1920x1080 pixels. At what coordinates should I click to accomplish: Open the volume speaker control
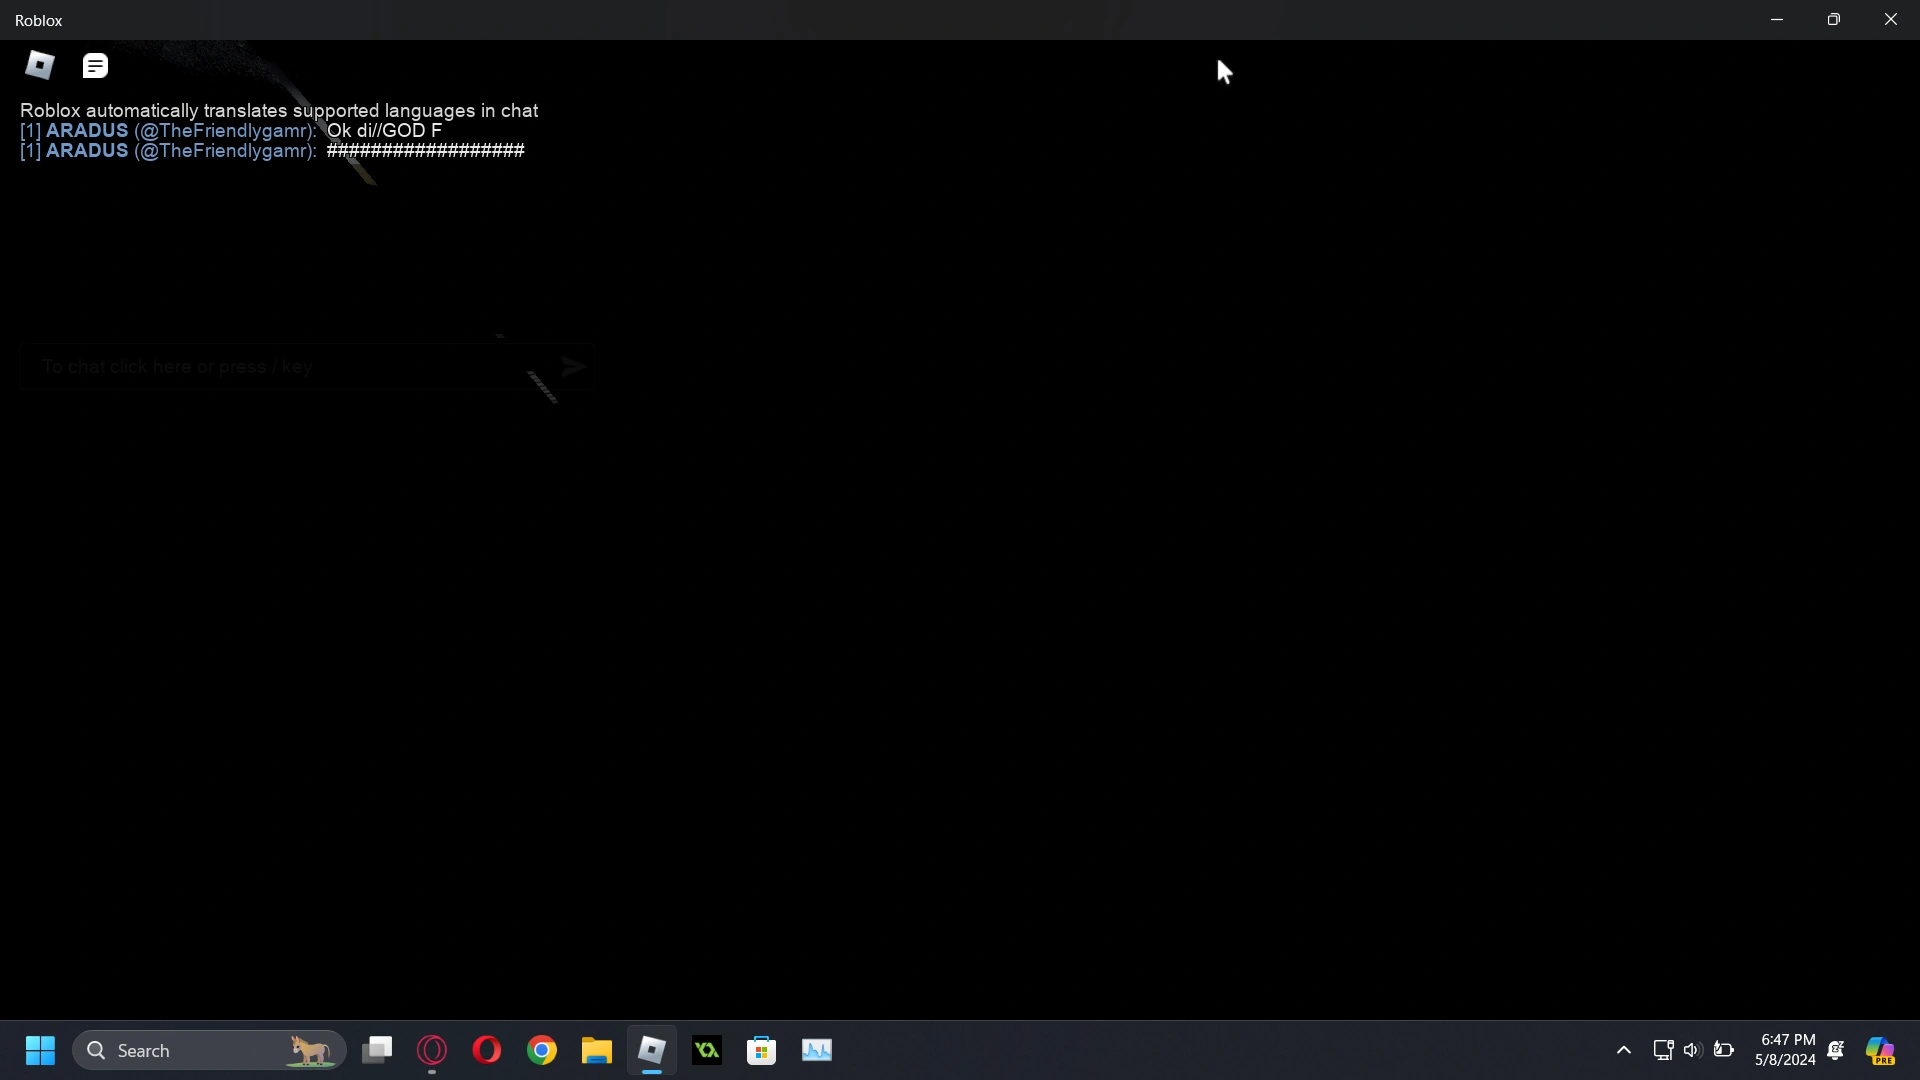(1692, 1050)
